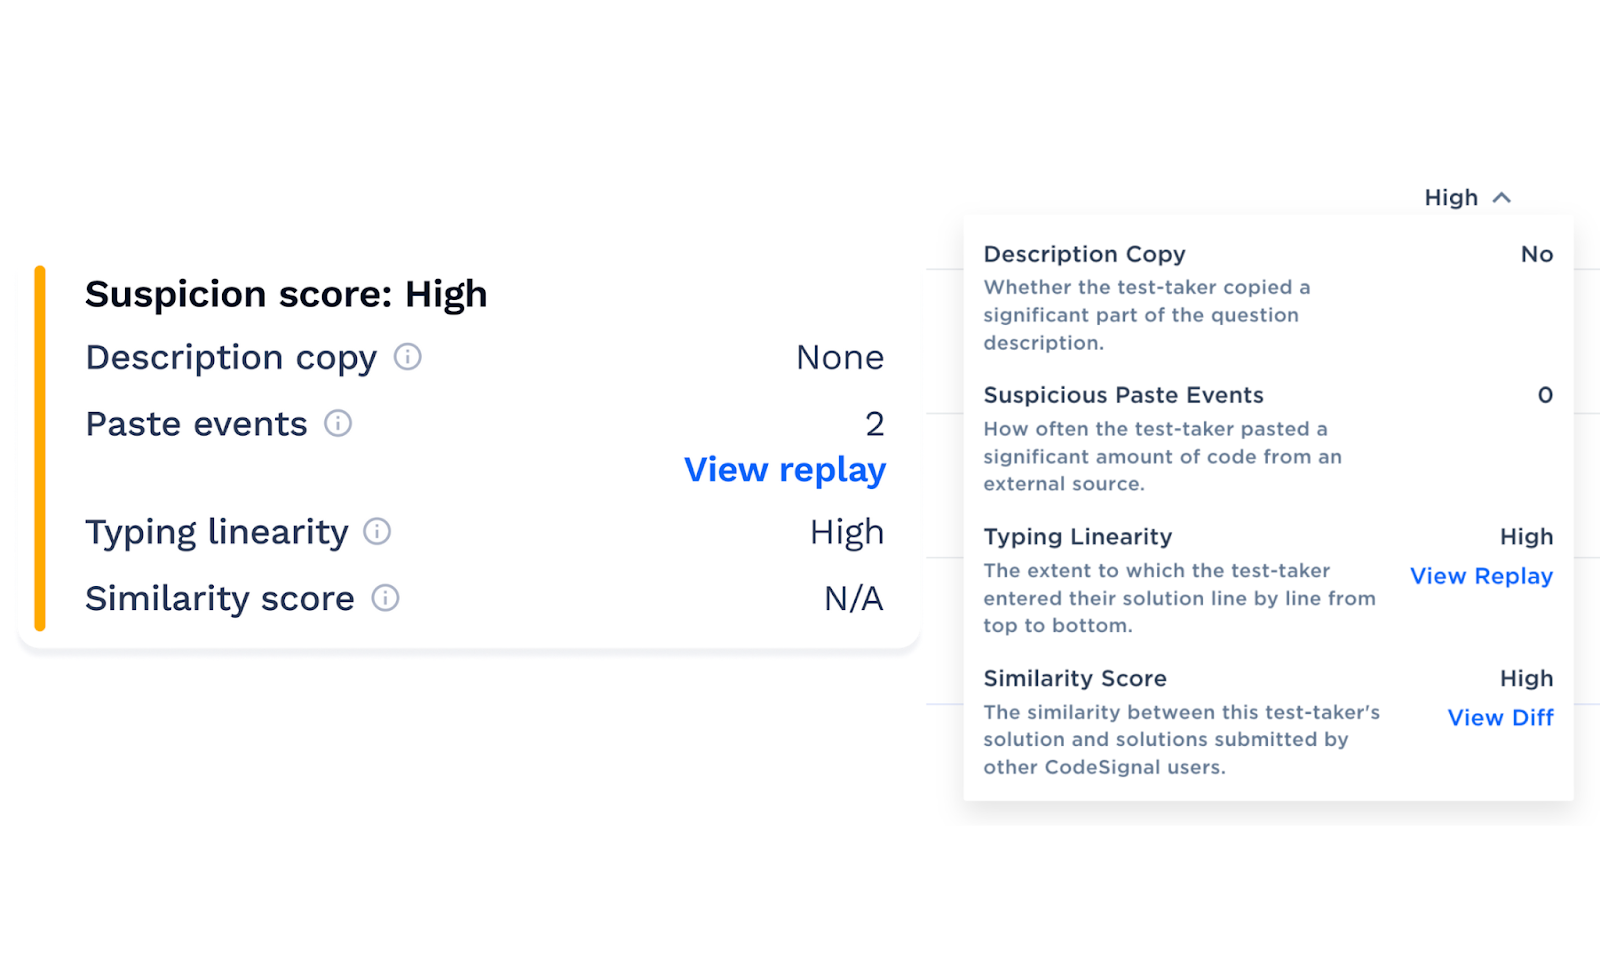Click the Description copy info icon
The image size is (1600, 971).
(x=409, y=357)
